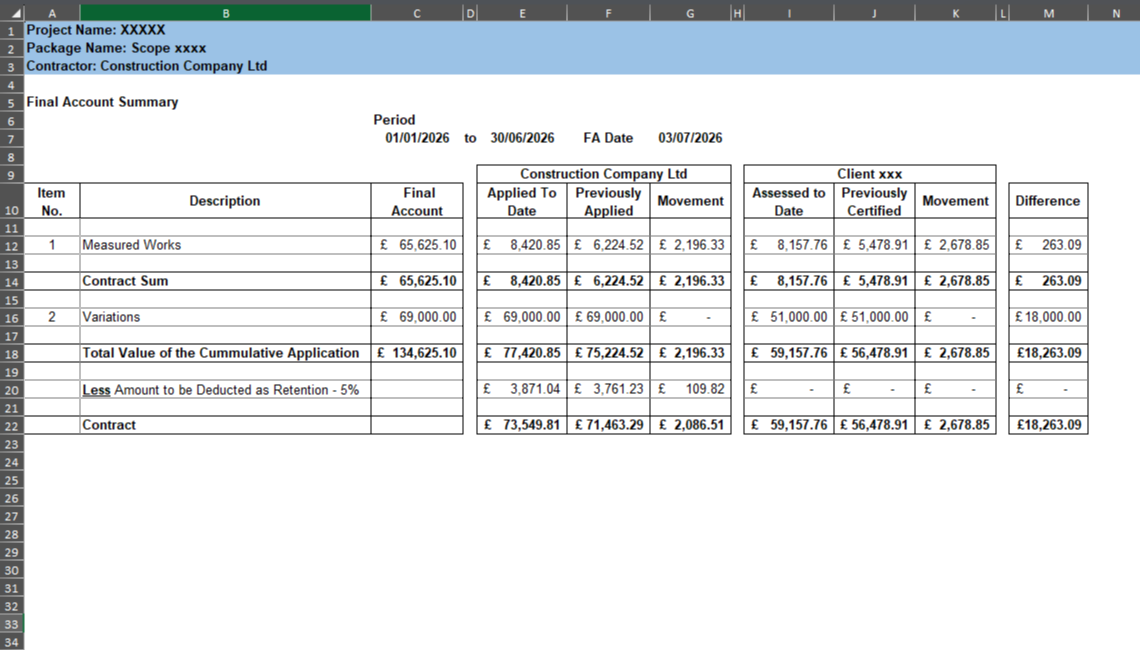
Task: Click the Construction Company Ltd merged header cell
Action: tap(605, 173)
